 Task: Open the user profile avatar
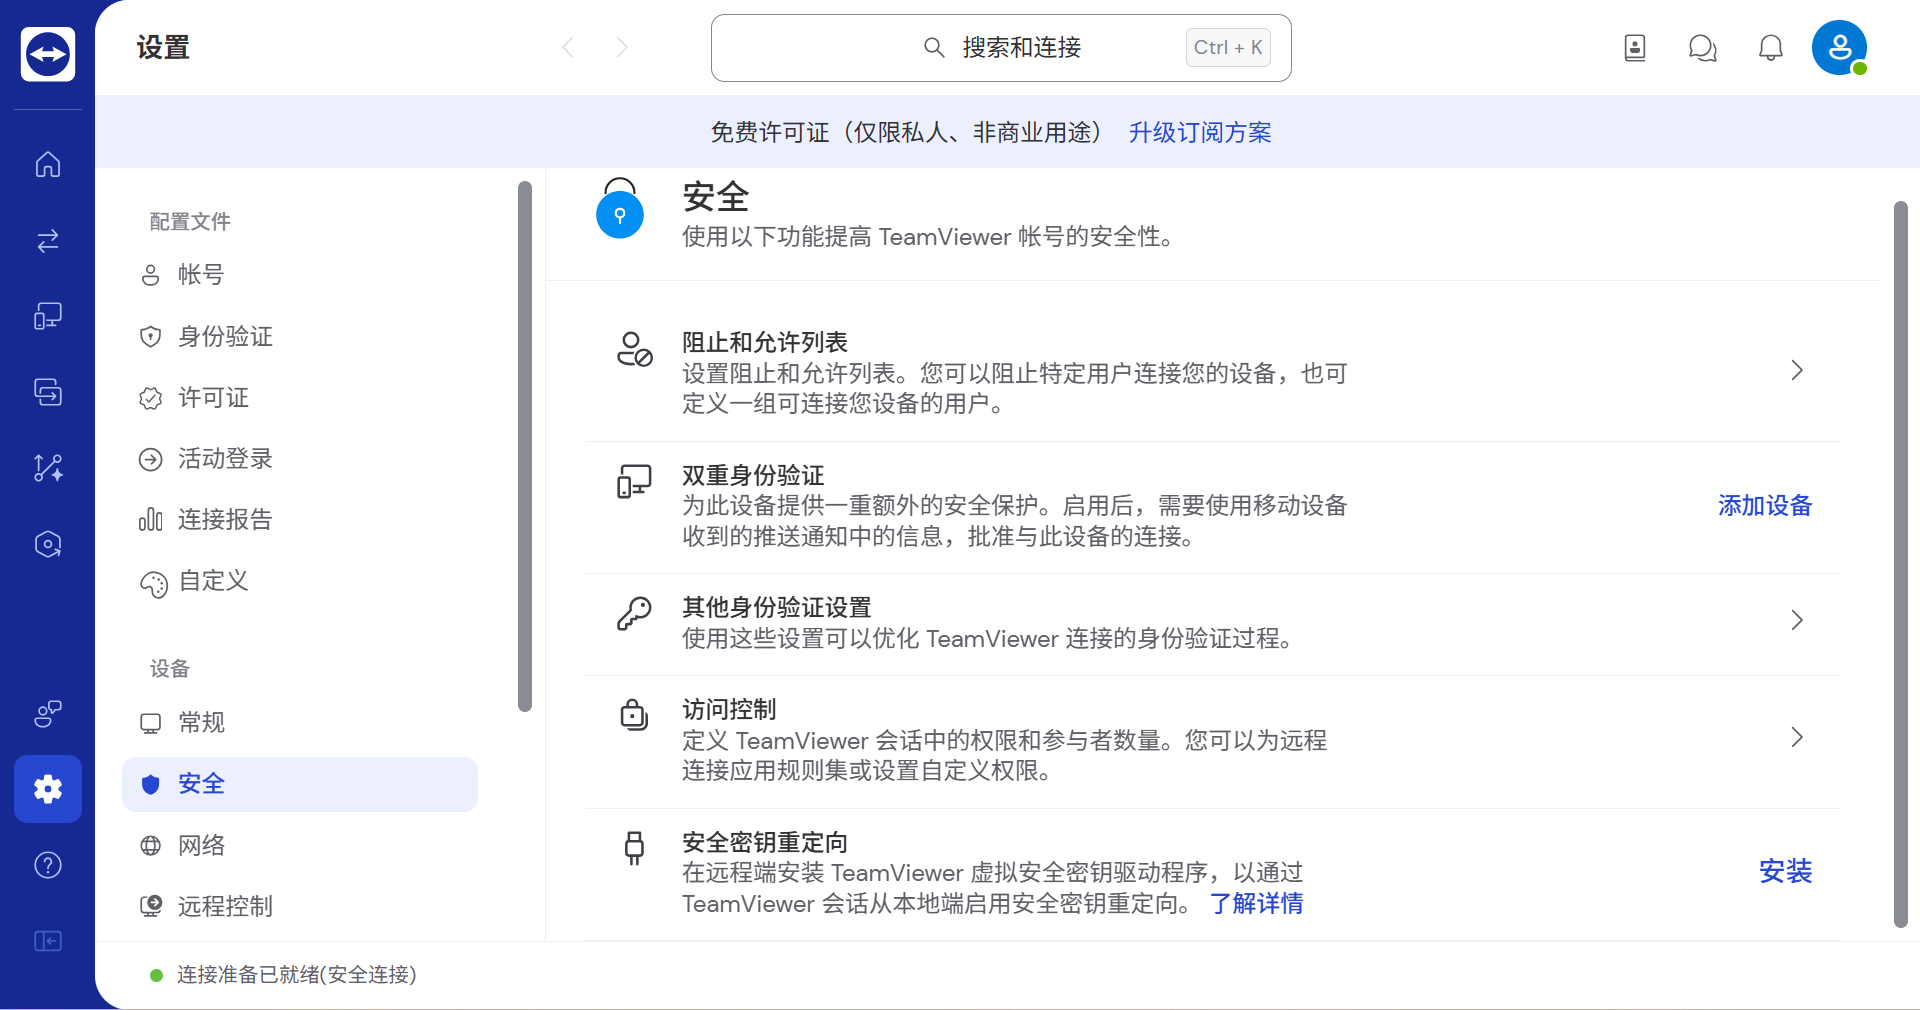(1840, 47)
